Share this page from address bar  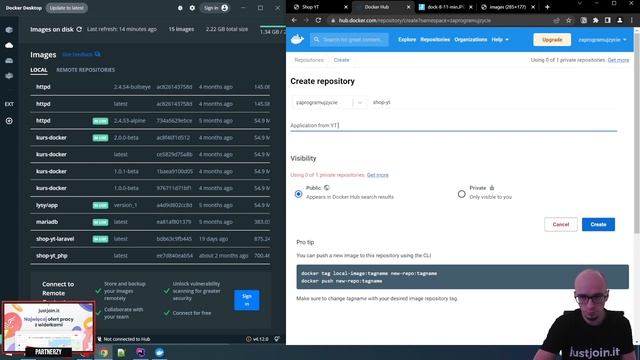[x=556, y=20]
